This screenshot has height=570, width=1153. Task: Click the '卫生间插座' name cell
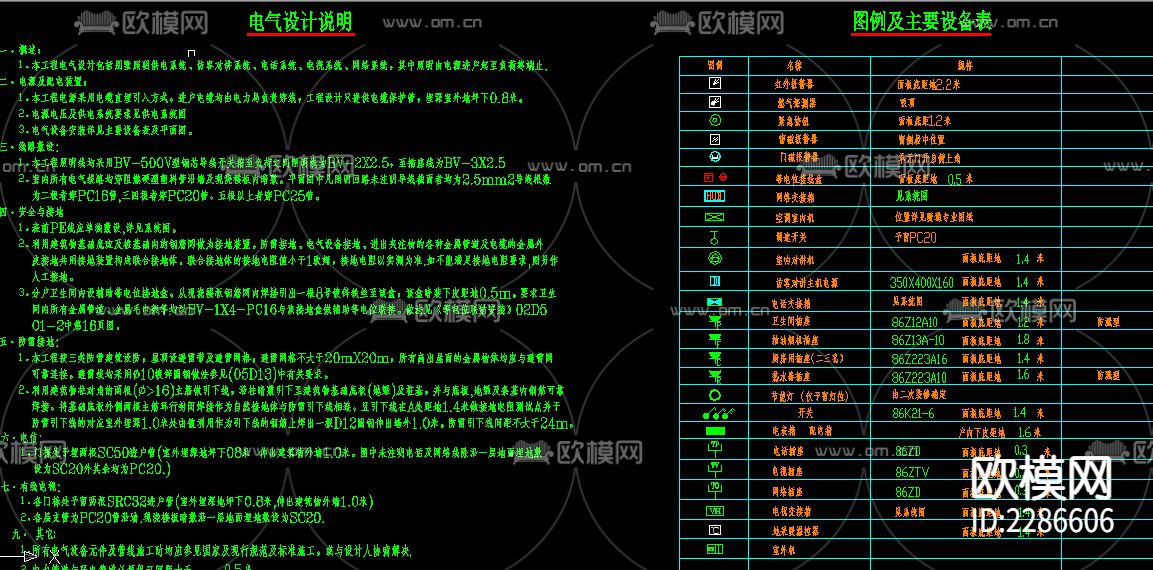click(x=790, y=321)
